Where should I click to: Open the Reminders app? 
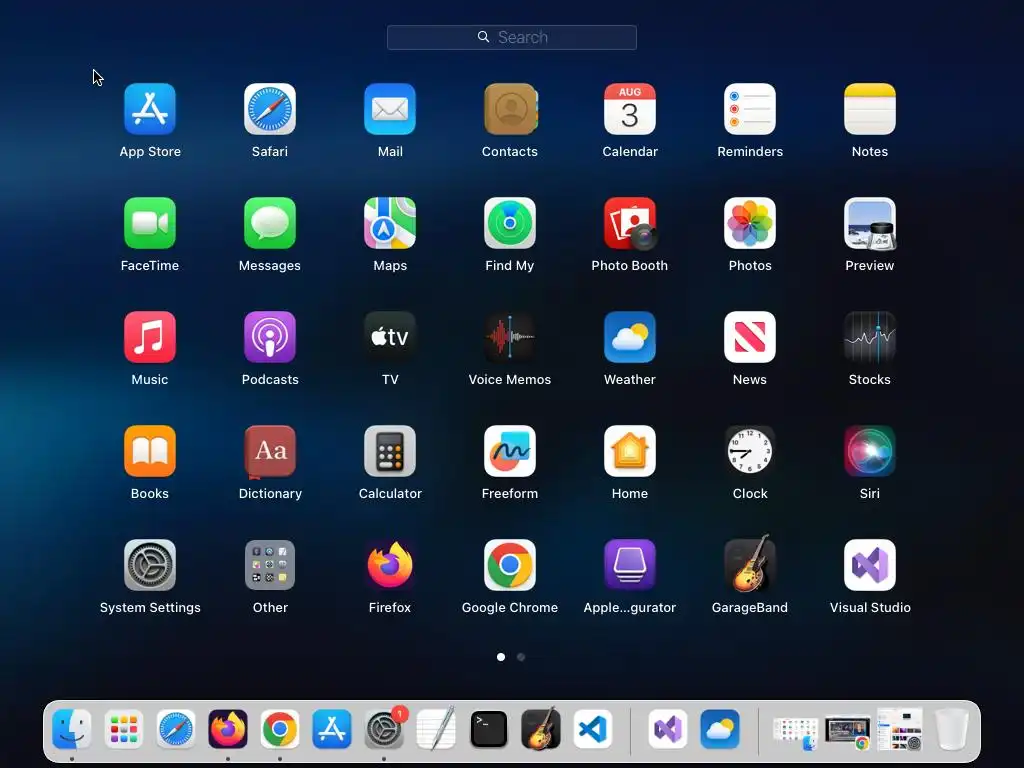(750, 109)
